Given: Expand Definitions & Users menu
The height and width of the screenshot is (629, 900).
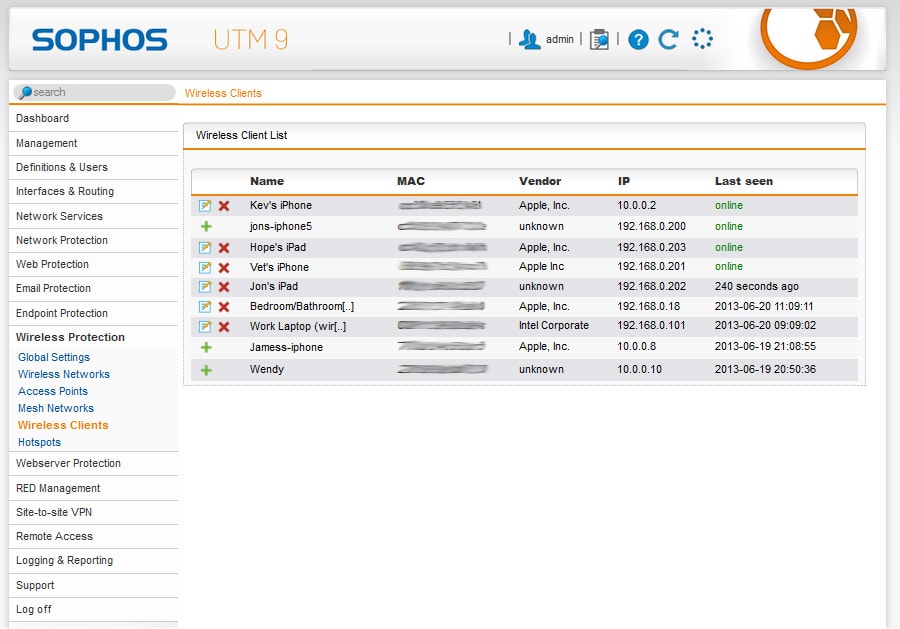Looking at the screenshot, I should click(x=93, y=168).
